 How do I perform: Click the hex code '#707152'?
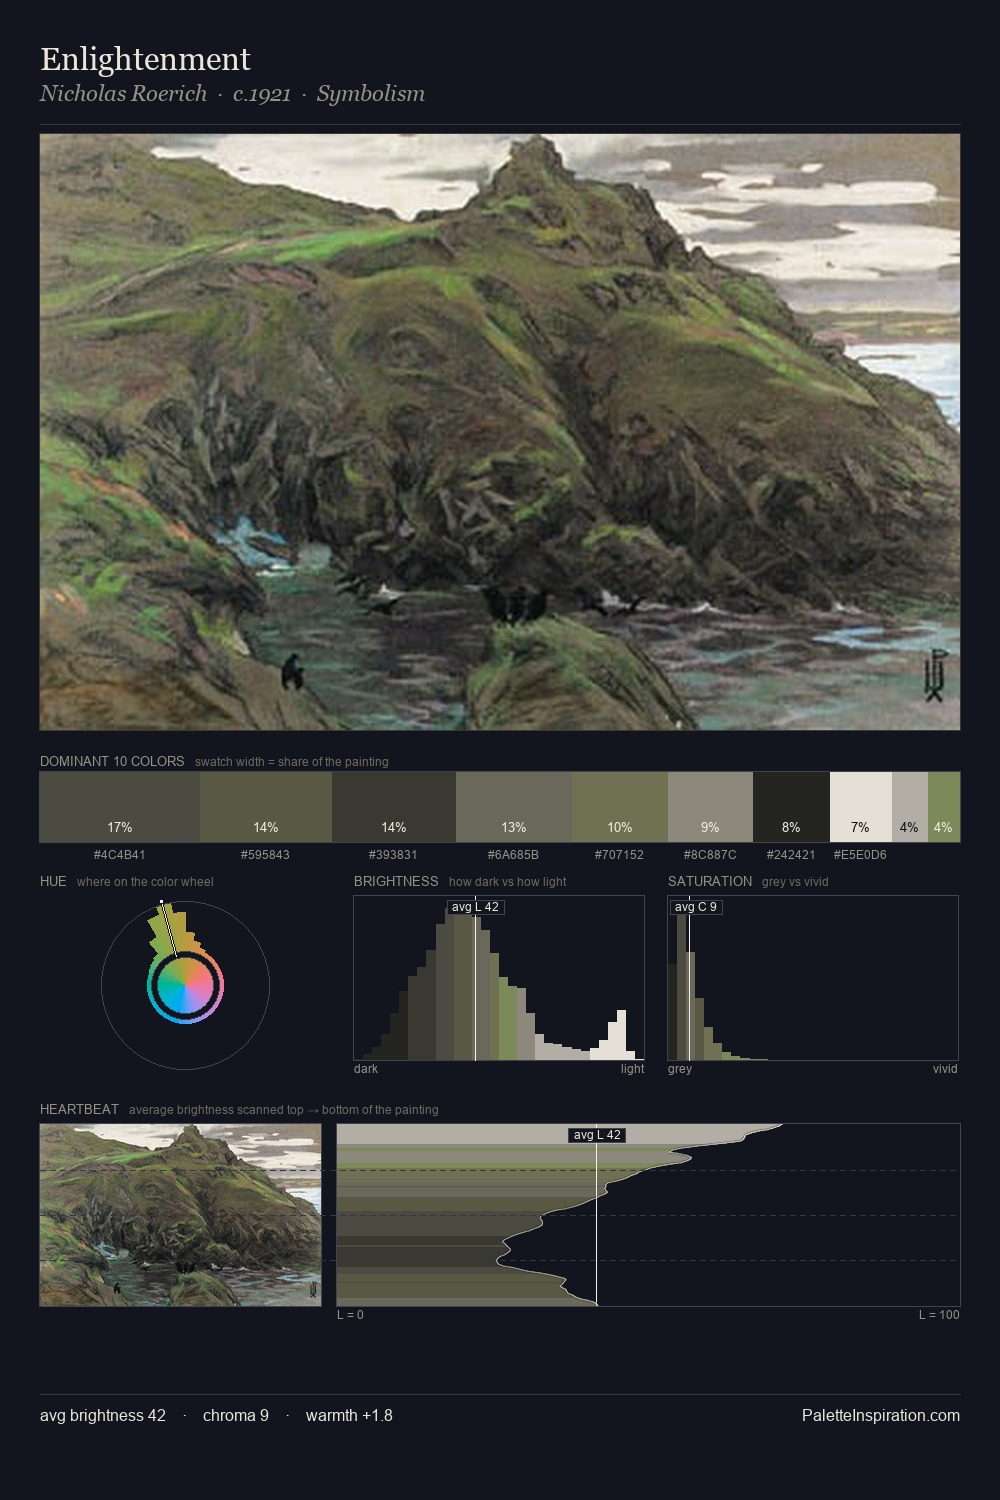(620, 855)
